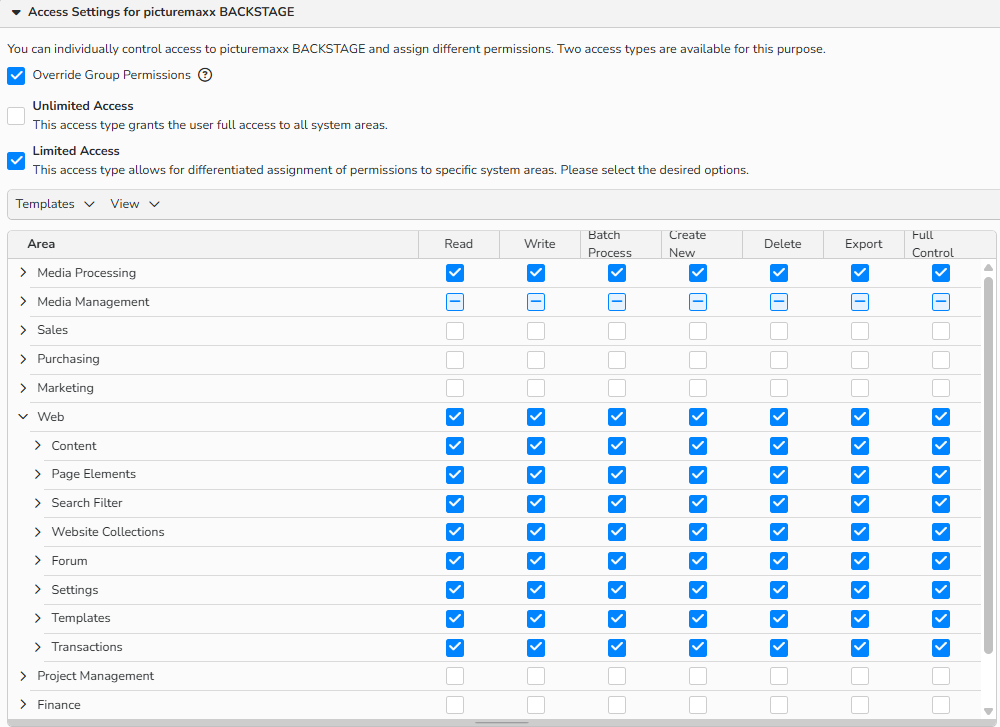Expand the Media Management row
Screen dimensions: 1000x727
pyautogui.click(x=24, y=301)
